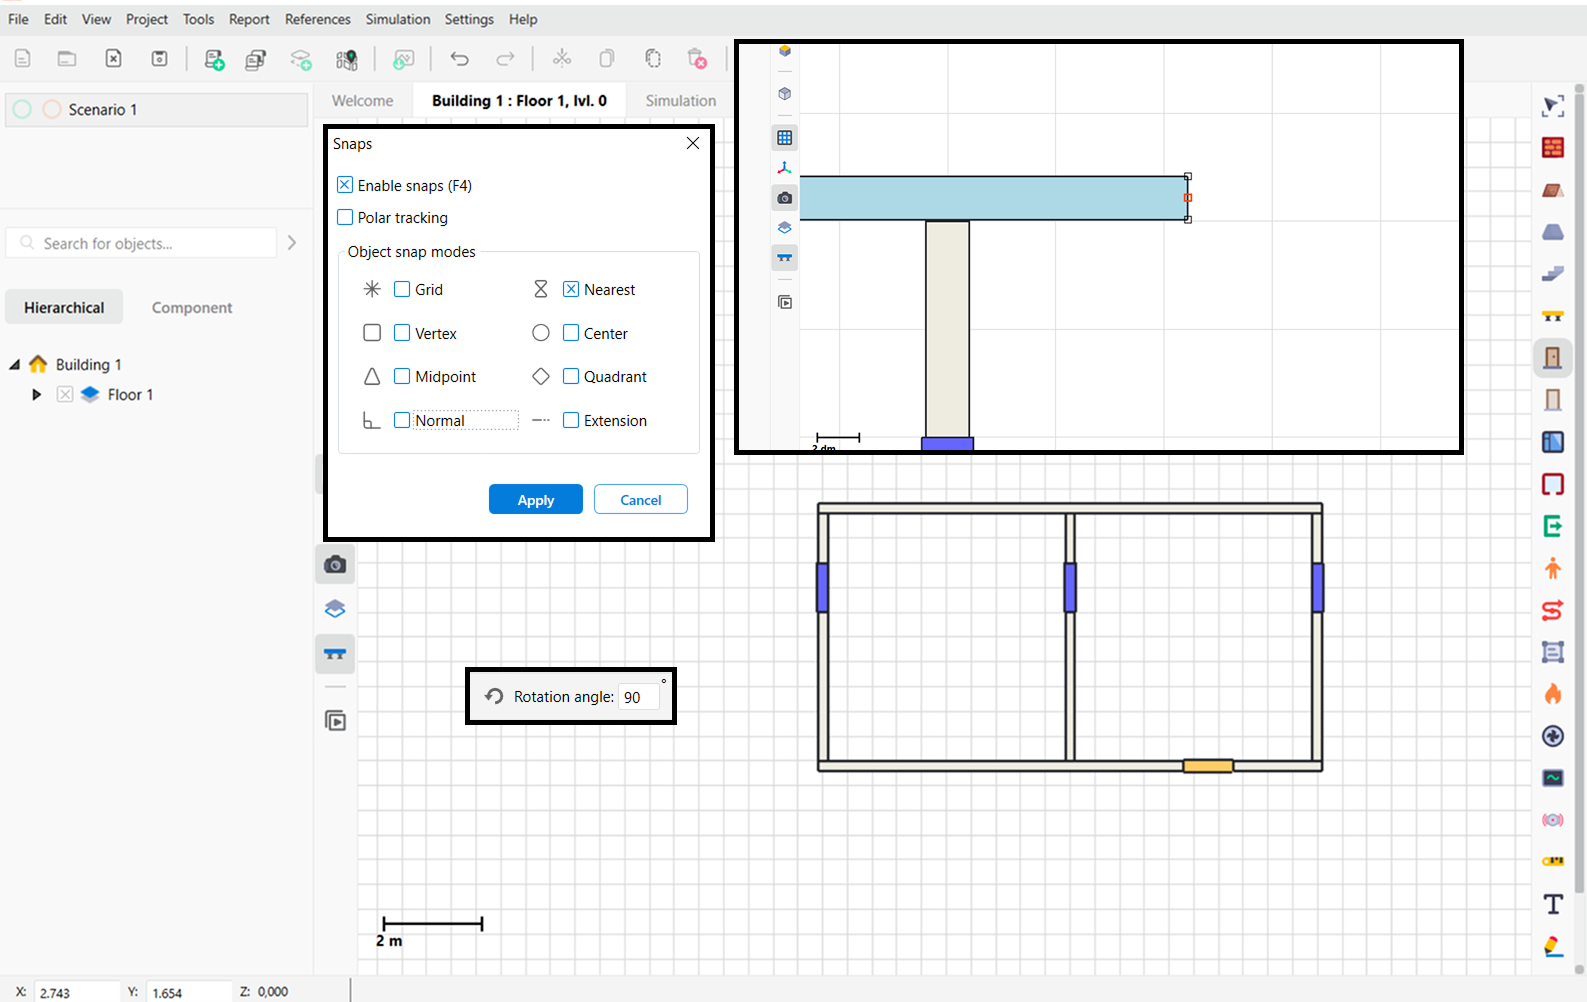The image size is (1587, 1002).
Task: Pick the window tool icon
Action: pyautogui.click(x=1552, y=442)
